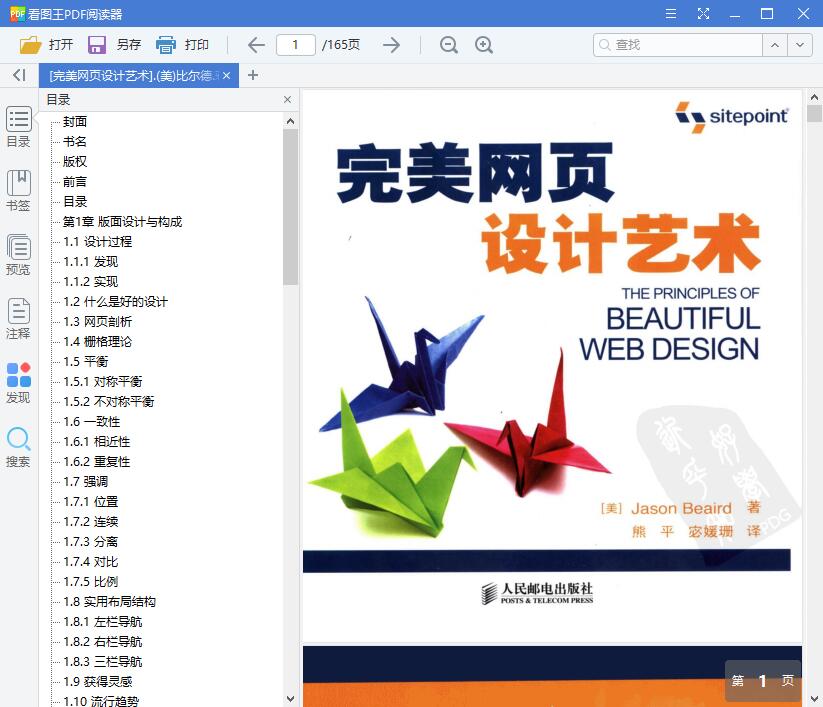Toggle fullscreen mode from the title bar

704,14
